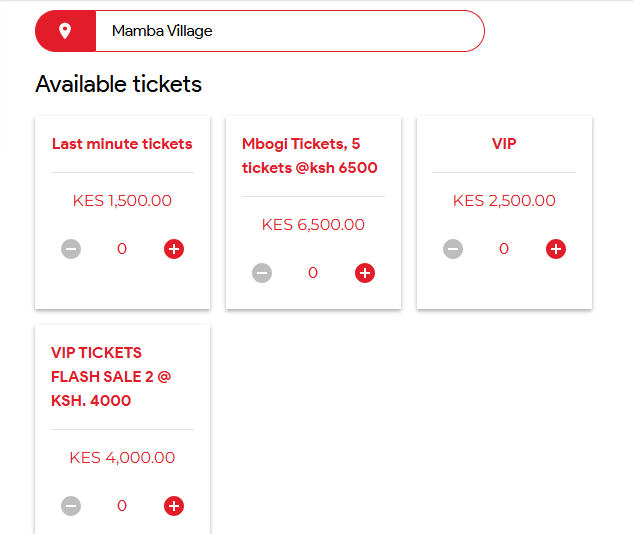Click the Mbogi Tickets card title
Image resolution: width=633 pixels, height=534 pixels.
point(310,156)
